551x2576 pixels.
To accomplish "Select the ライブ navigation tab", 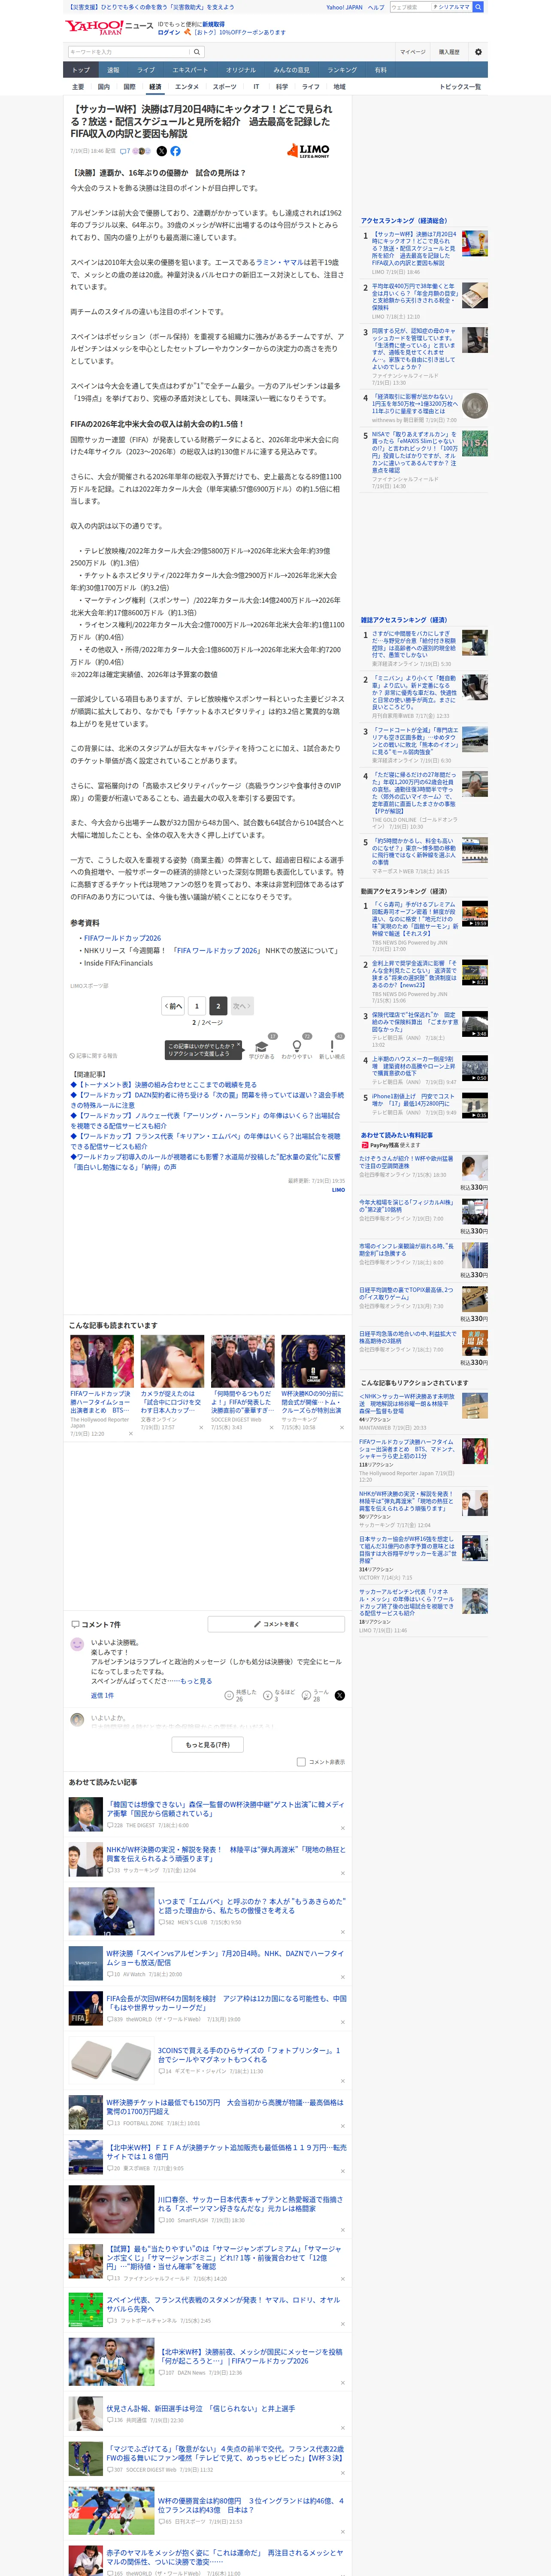I will [x=146, y=70].
